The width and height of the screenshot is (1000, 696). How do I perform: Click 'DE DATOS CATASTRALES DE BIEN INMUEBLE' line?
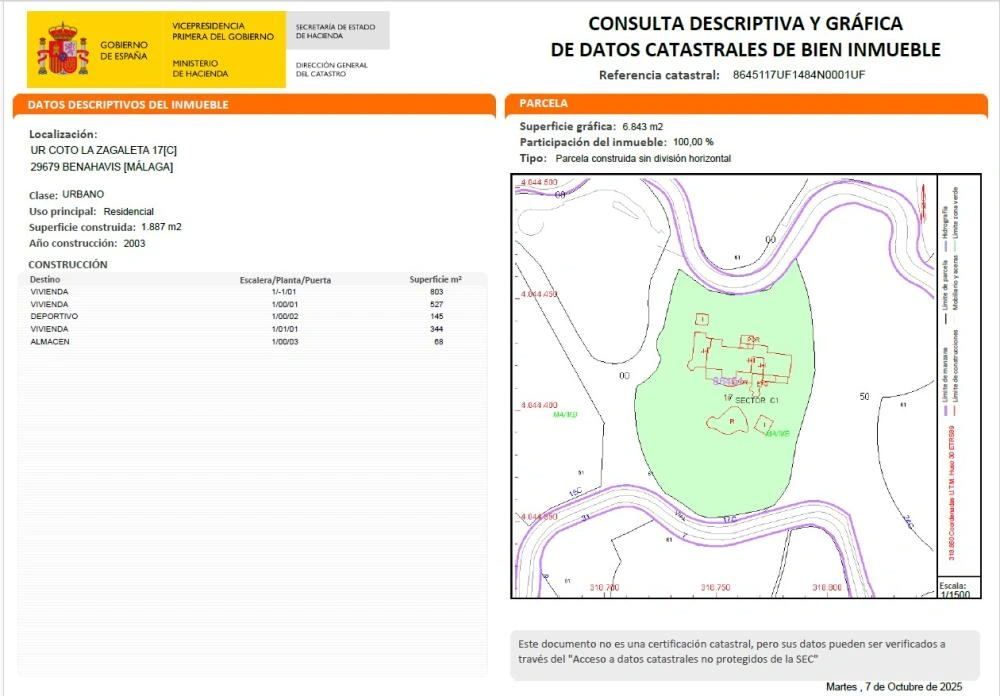746,49
